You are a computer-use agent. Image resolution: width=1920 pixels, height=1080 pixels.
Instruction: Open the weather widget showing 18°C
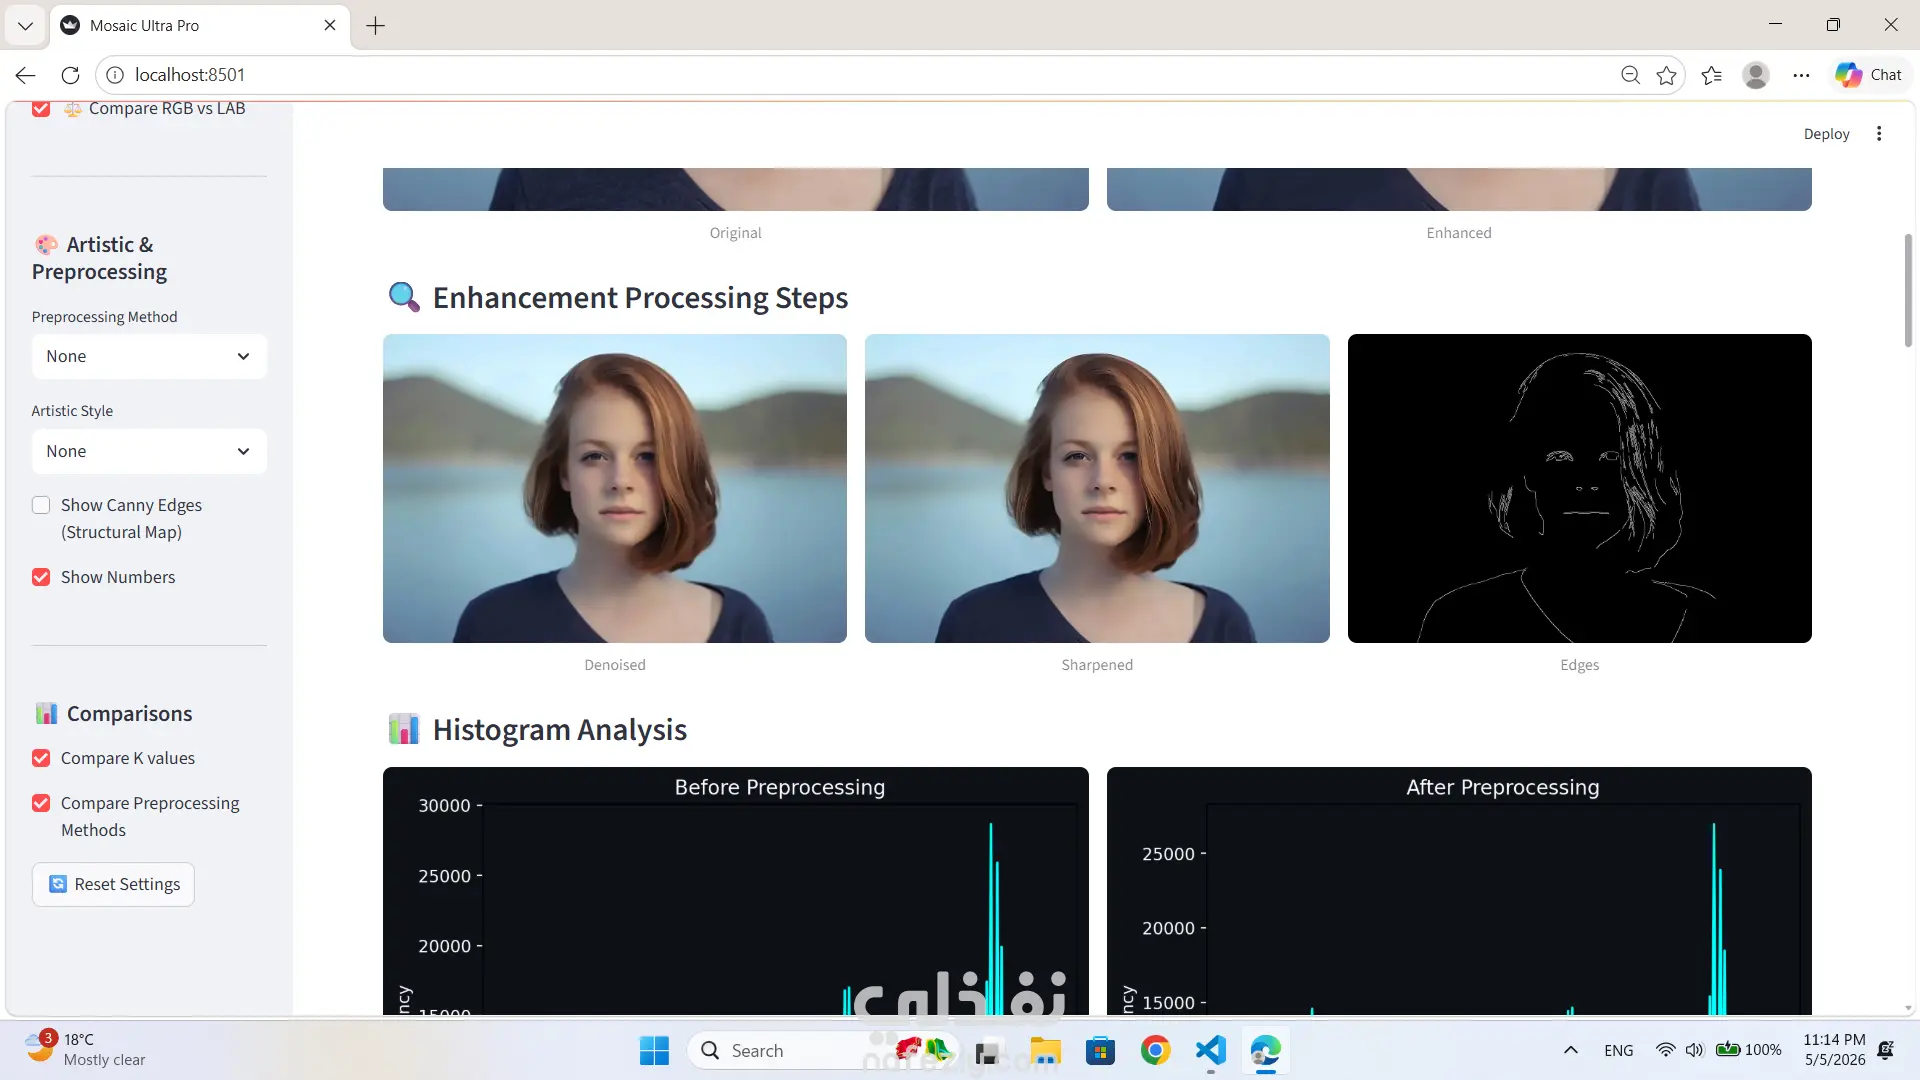[x=88, y=1050]
